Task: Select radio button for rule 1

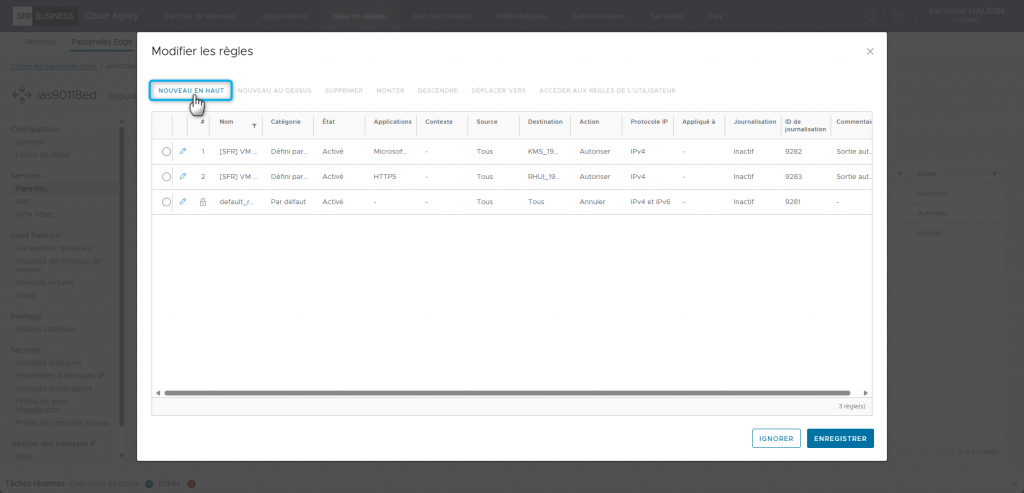Action: click(x=166, y=151)
